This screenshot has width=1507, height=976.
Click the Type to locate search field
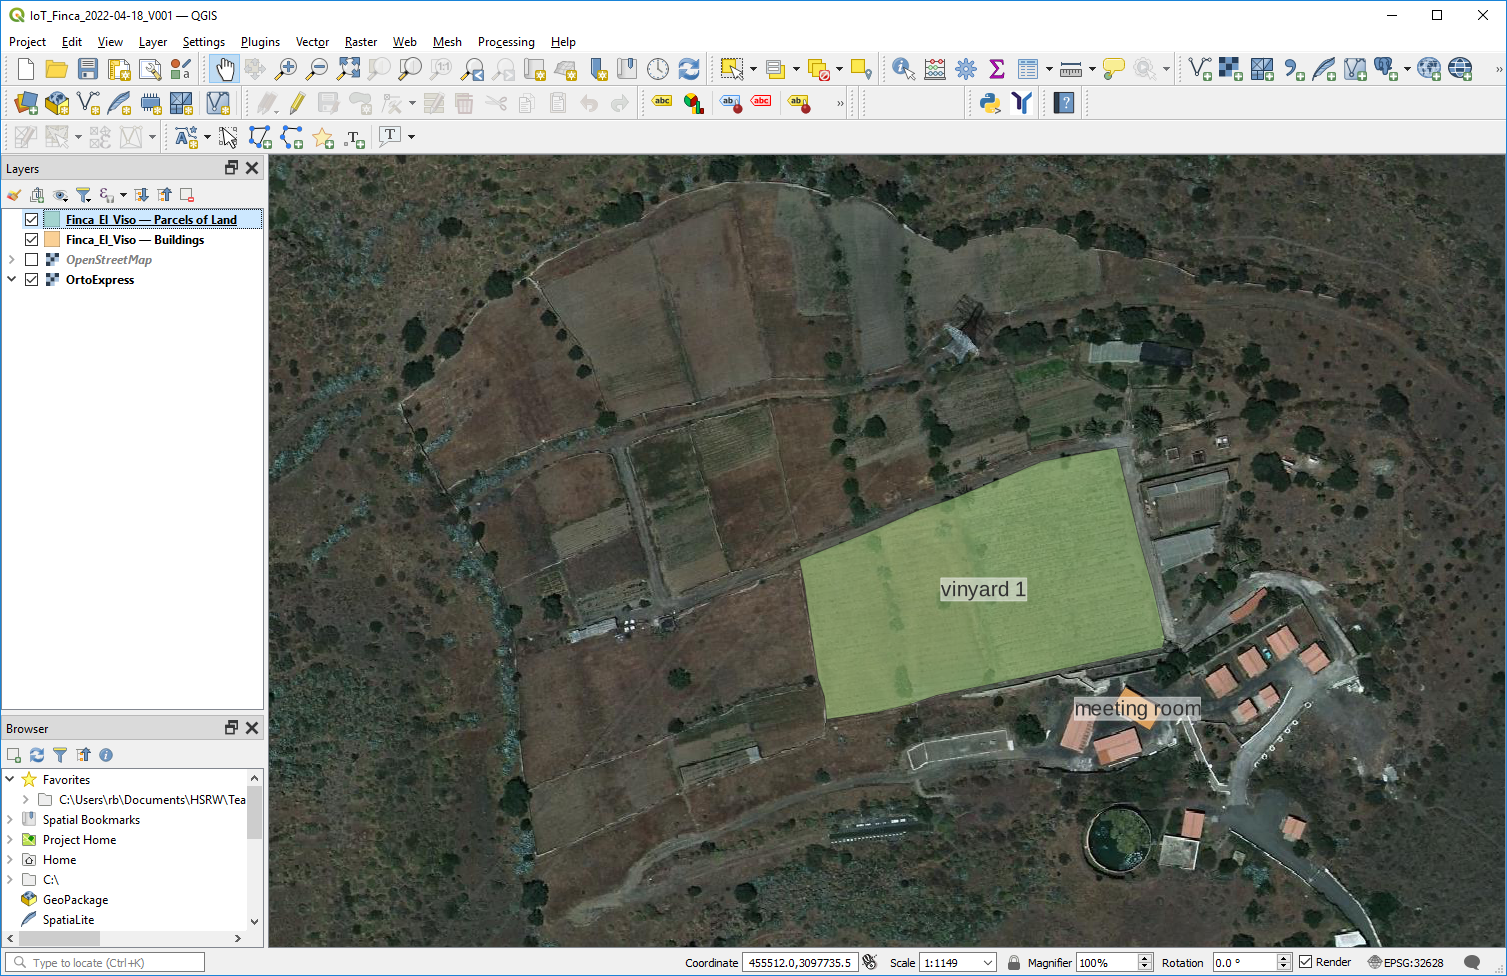coord(110,962)
